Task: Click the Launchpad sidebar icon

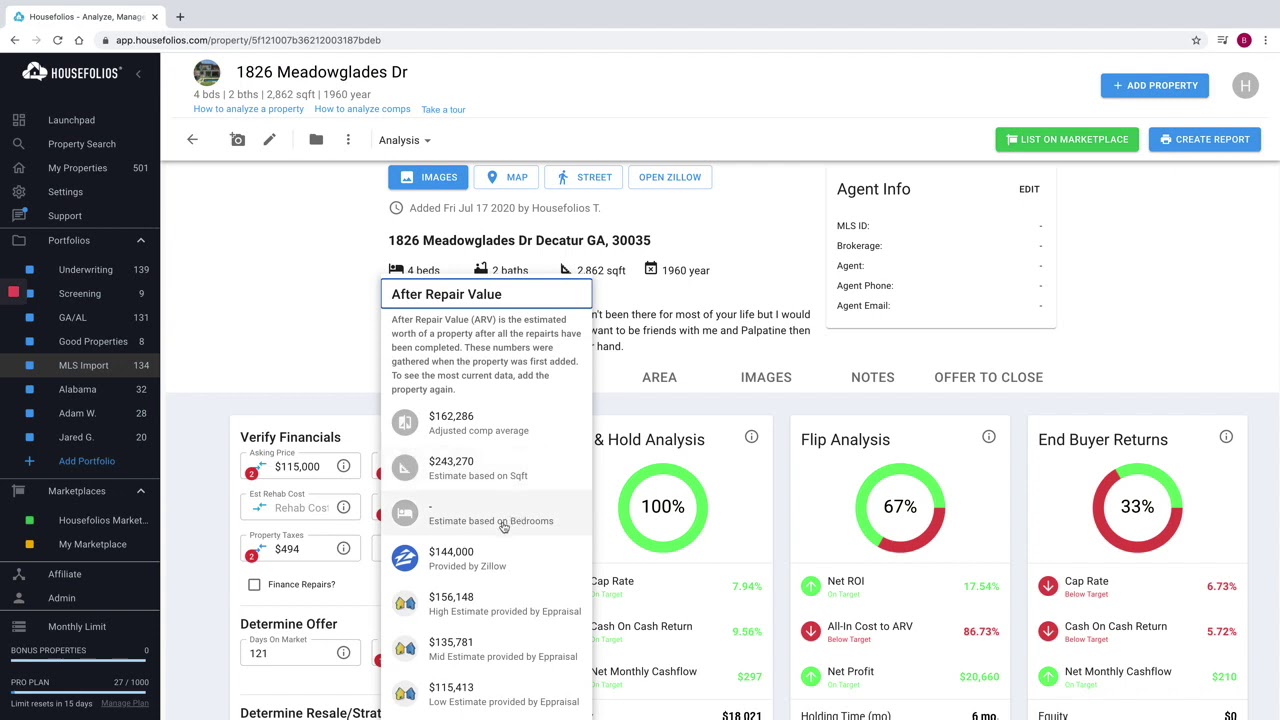Action: tap(19, 120)
